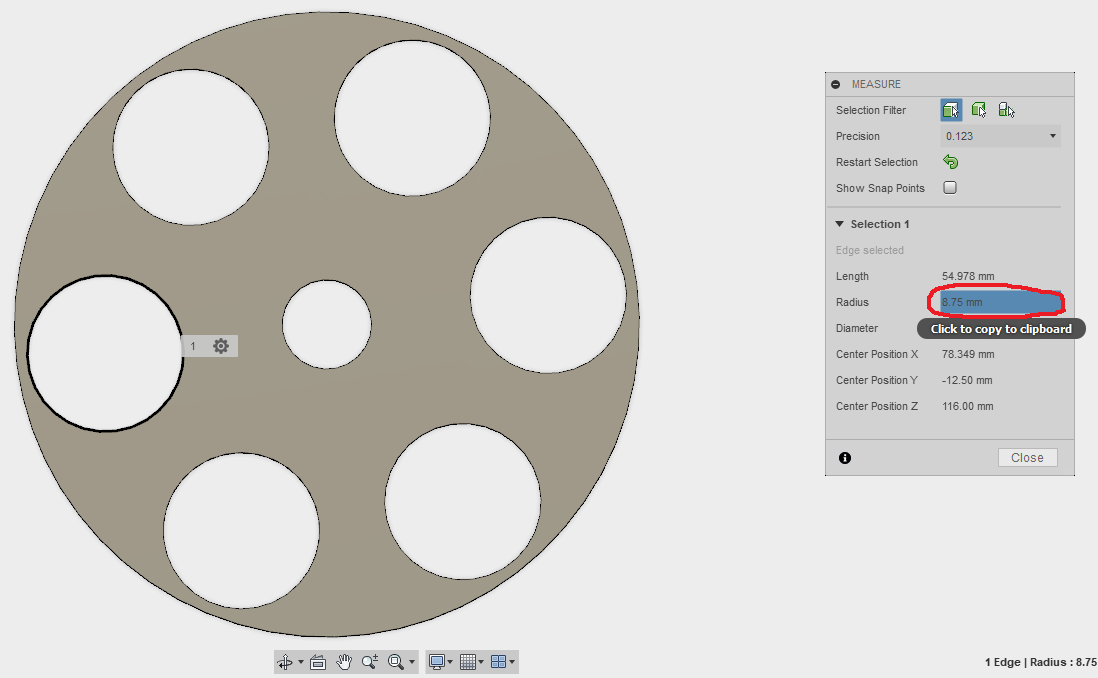Expand the Display Settings dropdown arrow
The image size is (1098, 678).
tap(450, 662)
